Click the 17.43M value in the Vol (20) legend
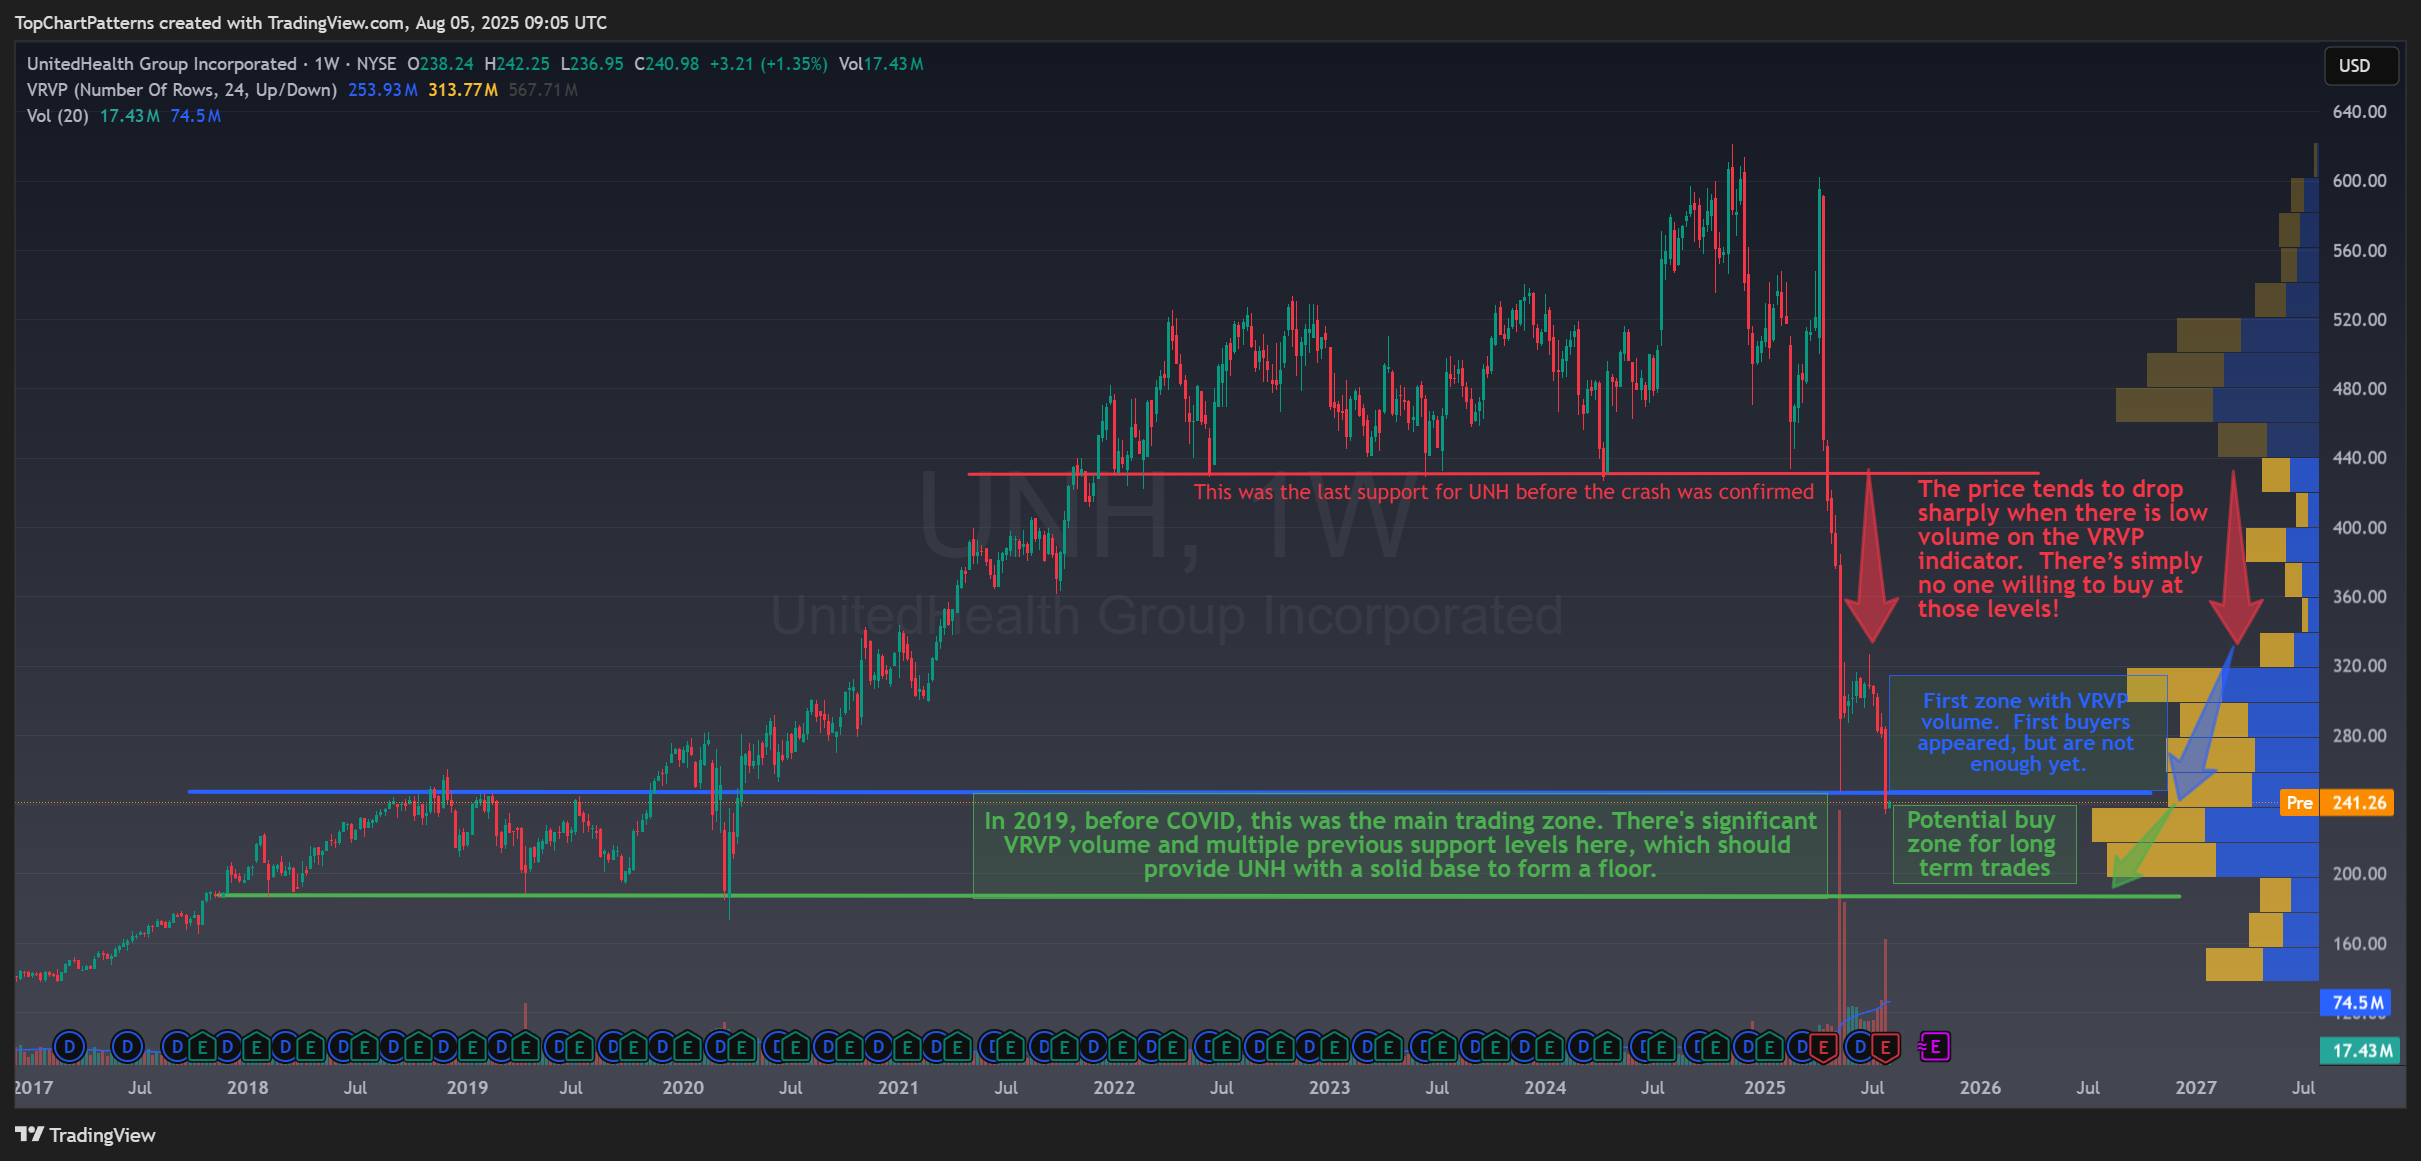Image resolution: width=2421 pixels, height=1161 pixels. pos(129,116)
